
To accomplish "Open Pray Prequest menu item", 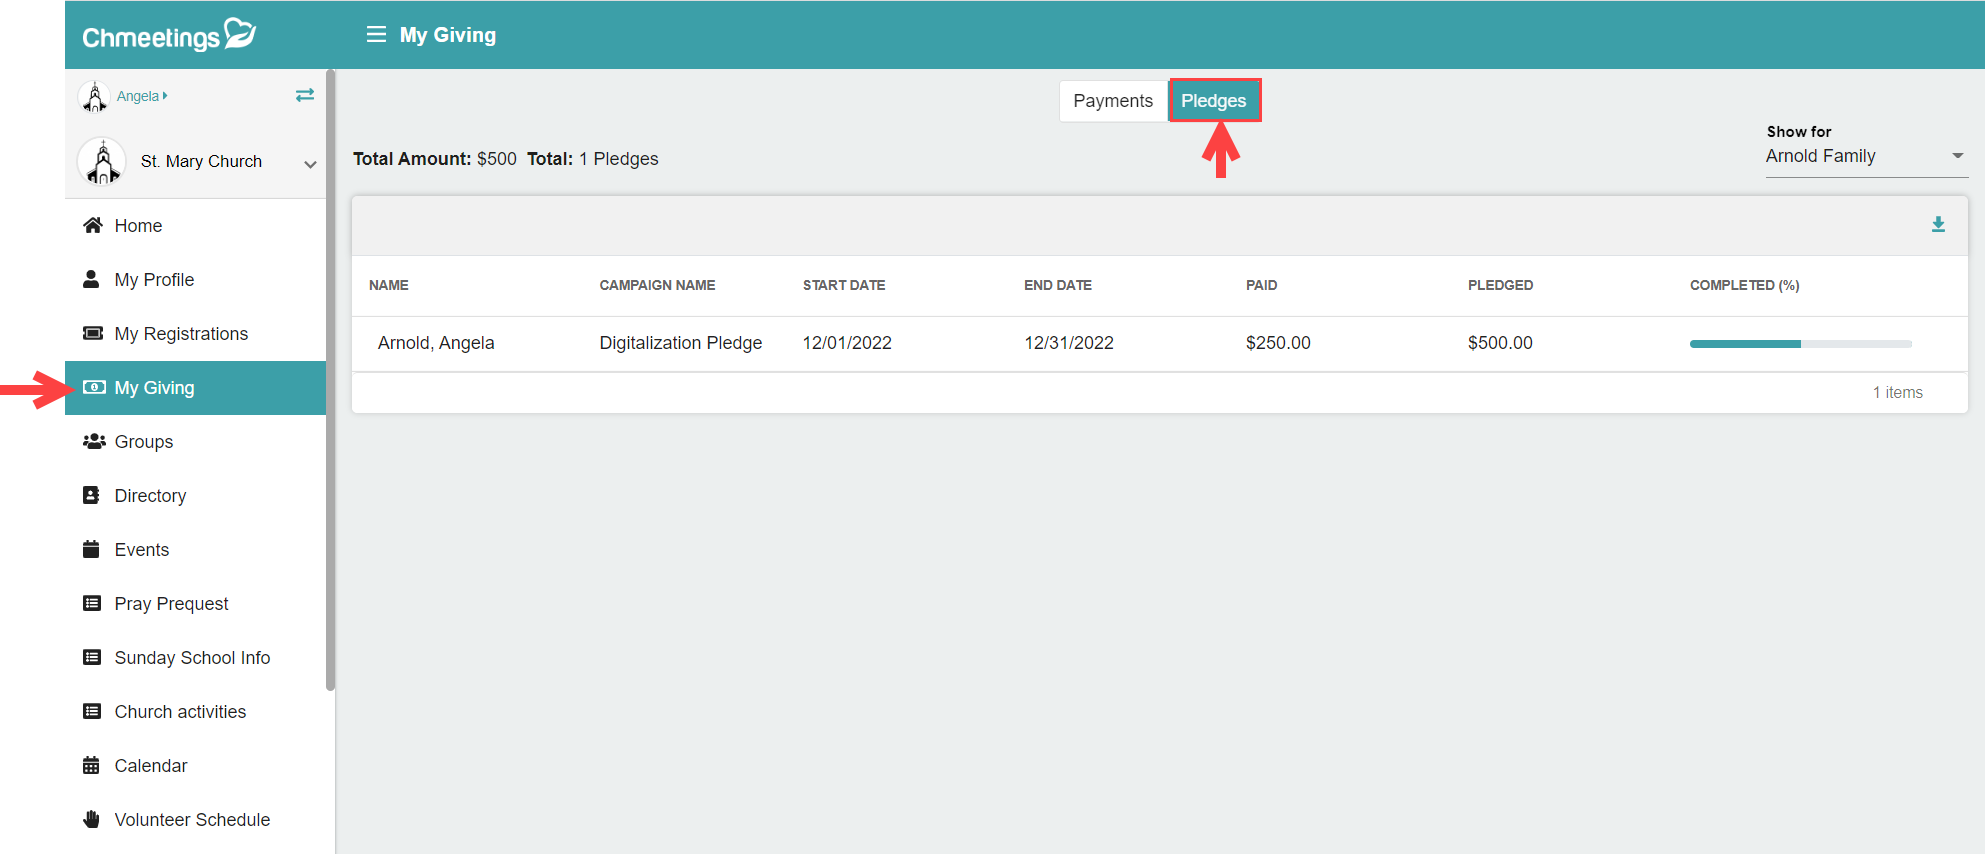I will point(195,604).
